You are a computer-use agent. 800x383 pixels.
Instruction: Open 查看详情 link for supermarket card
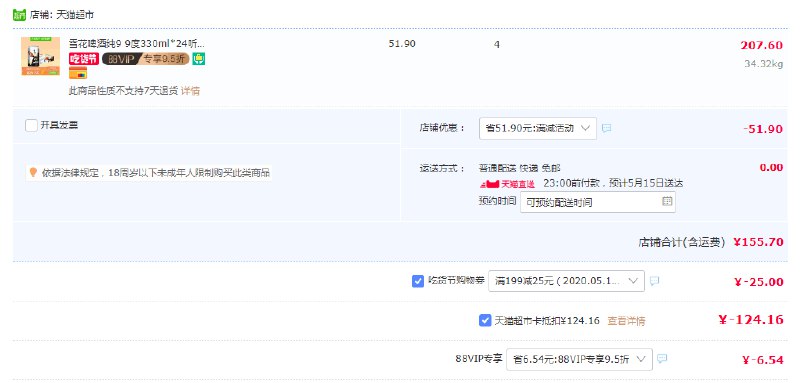coord(626,321)
